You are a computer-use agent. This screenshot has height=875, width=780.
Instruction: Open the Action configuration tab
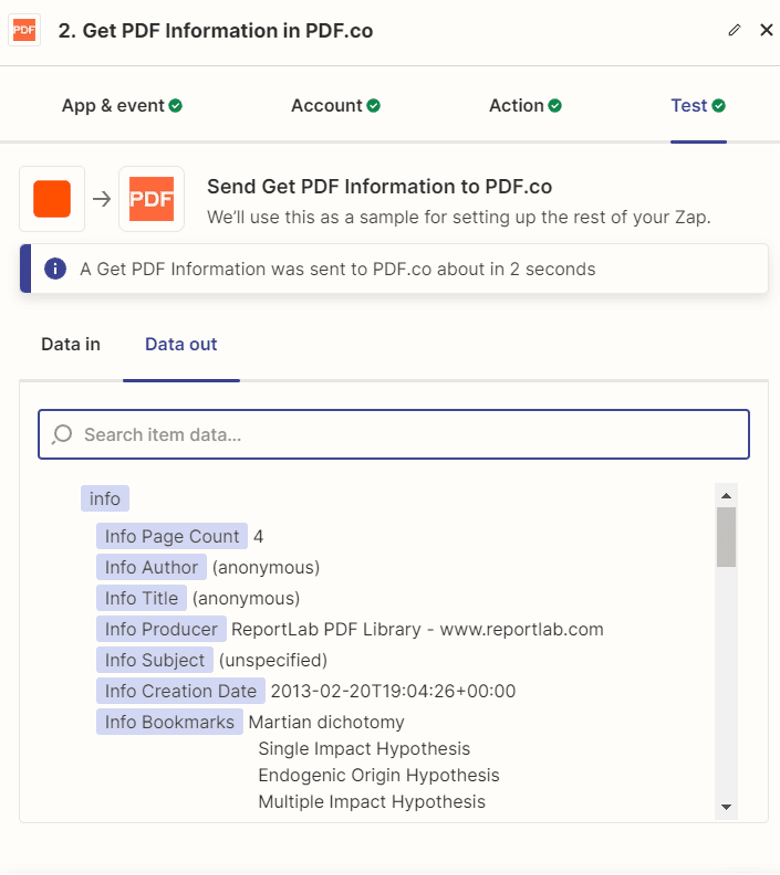(514, 104)
